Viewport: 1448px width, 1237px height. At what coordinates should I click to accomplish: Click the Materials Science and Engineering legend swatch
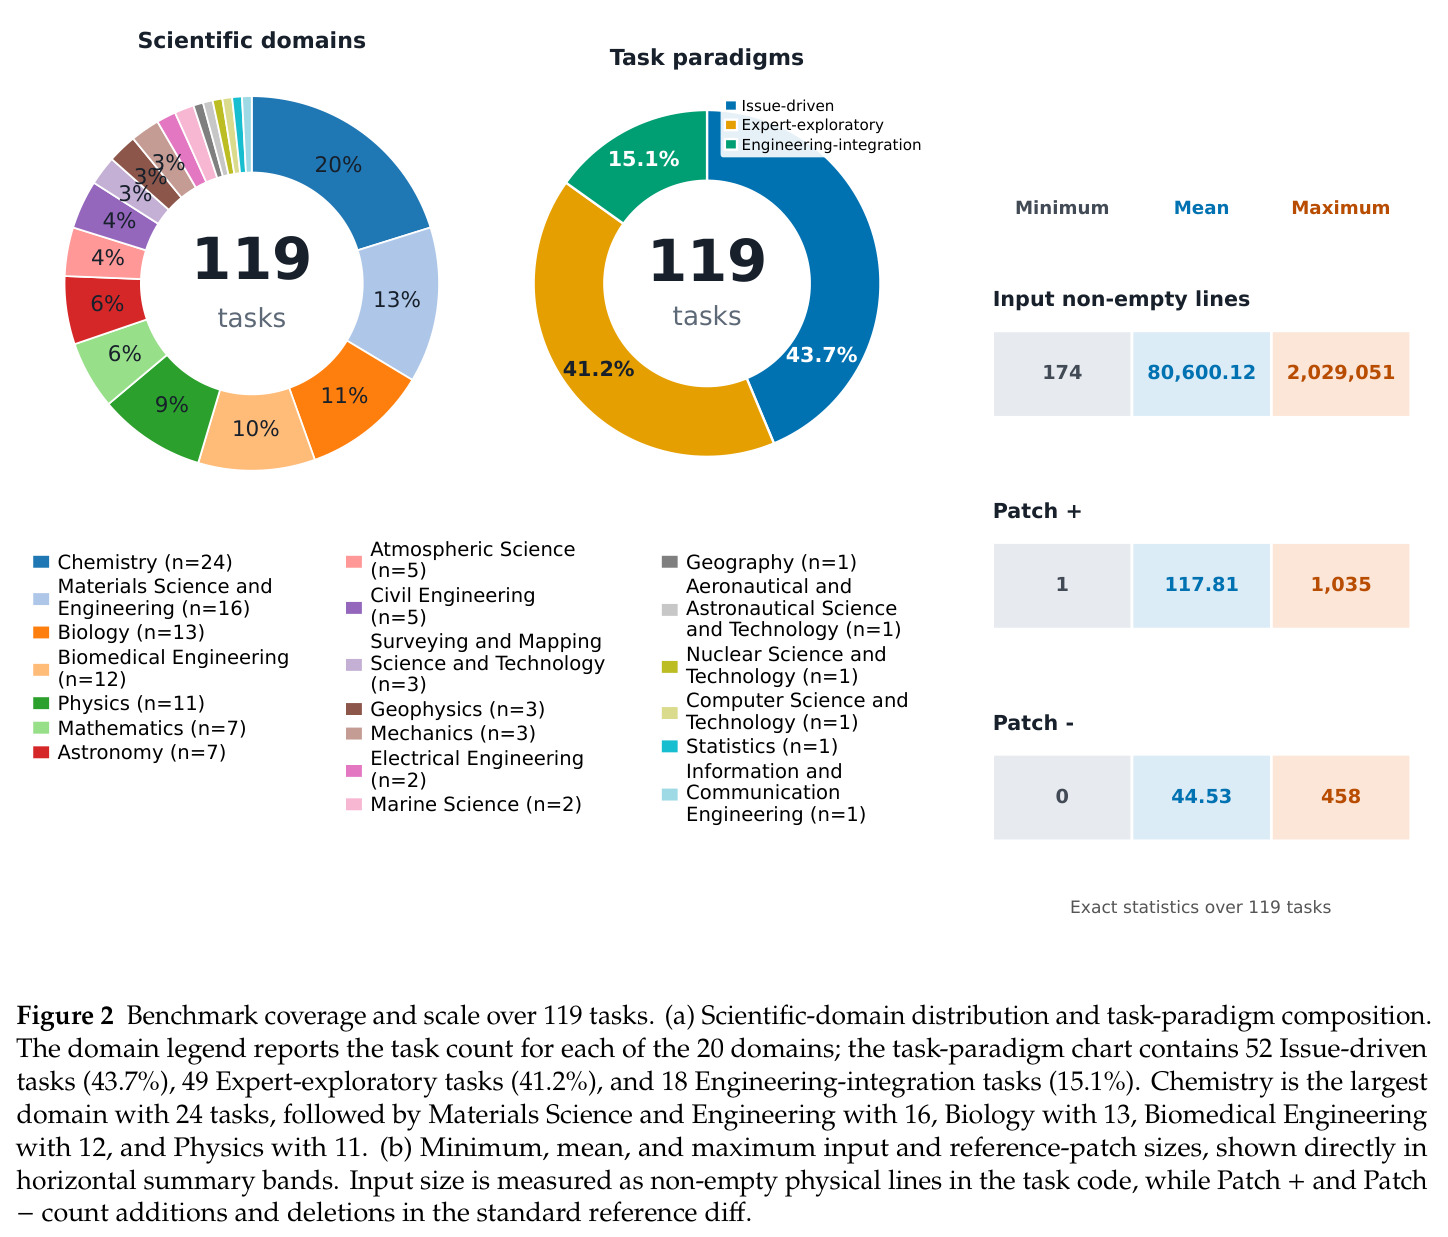41,598
